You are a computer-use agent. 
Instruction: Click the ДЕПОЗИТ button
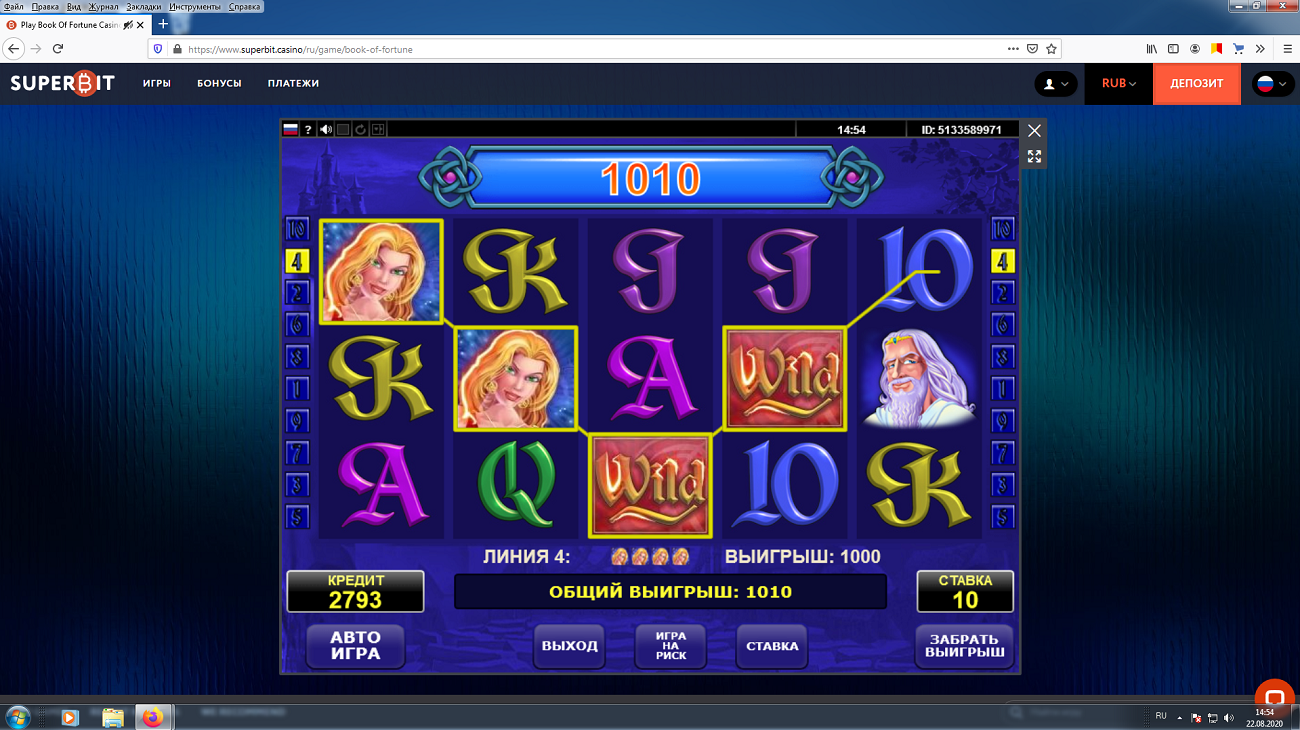[1197, 84]
